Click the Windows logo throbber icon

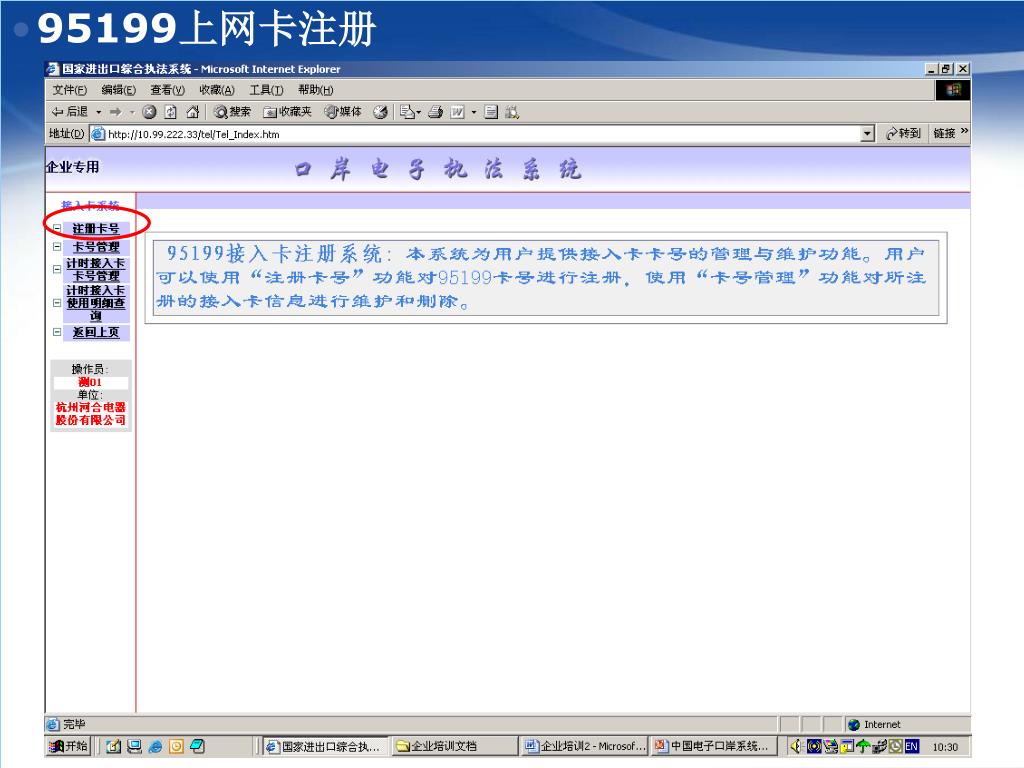[953, 90]
